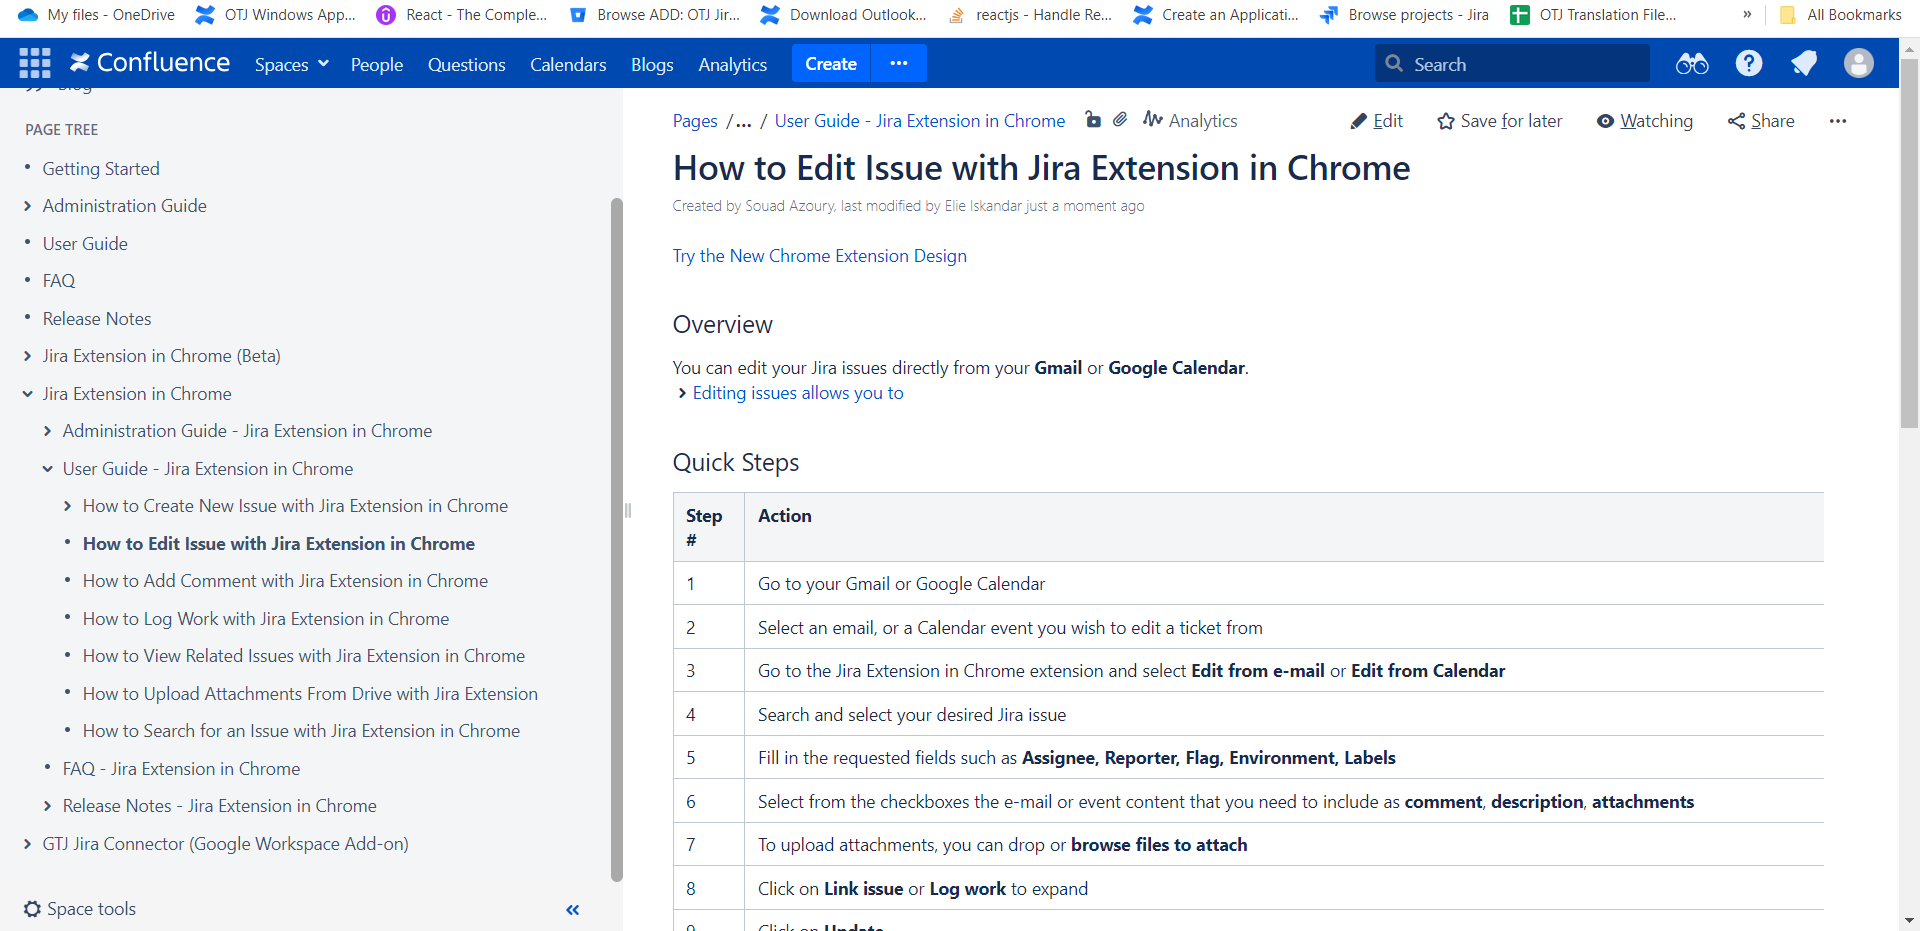Click the page restrictions lock icon
Screen dimensions: 1920x931
click(x=1093, y=120)
